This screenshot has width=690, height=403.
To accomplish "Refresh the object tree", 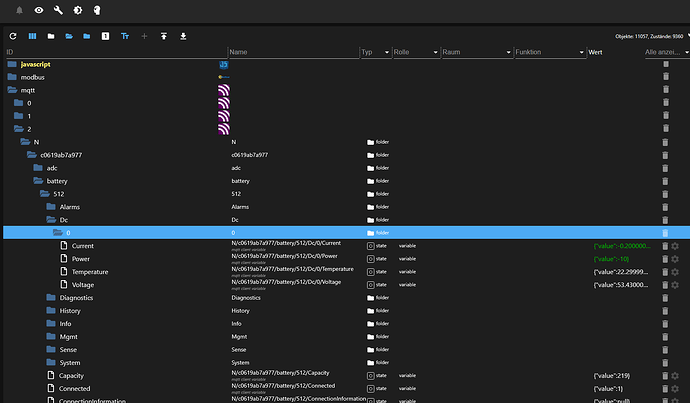I will (13, 36).
